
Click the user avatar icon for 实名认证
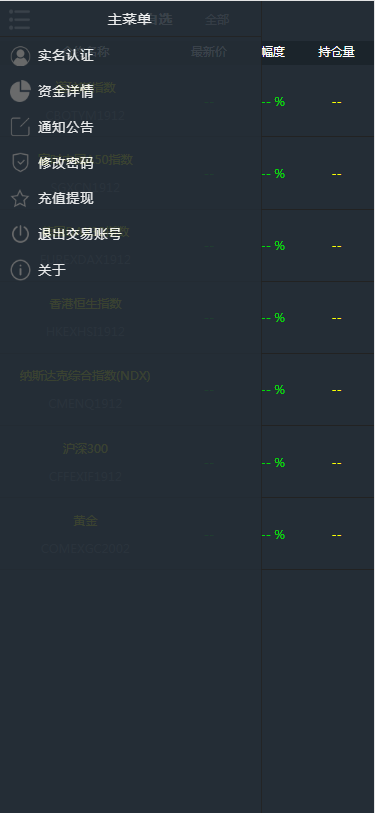coord(20,56)
